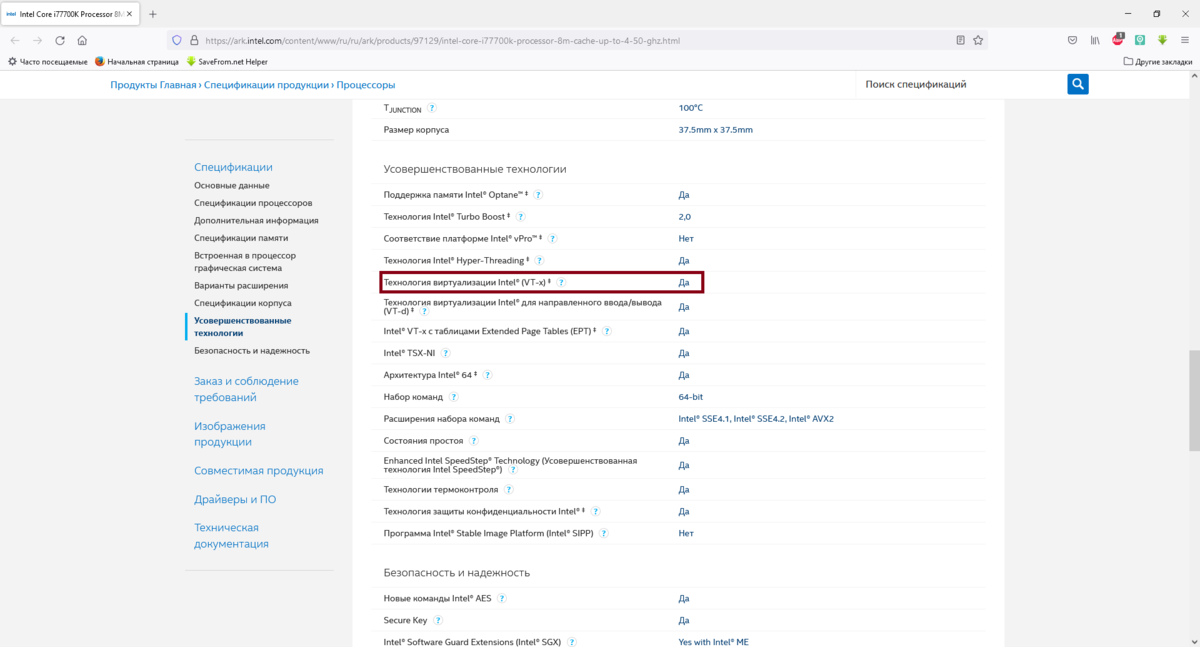
Task: Open help icon for Intel vPro platform
Action: [552, 239]
